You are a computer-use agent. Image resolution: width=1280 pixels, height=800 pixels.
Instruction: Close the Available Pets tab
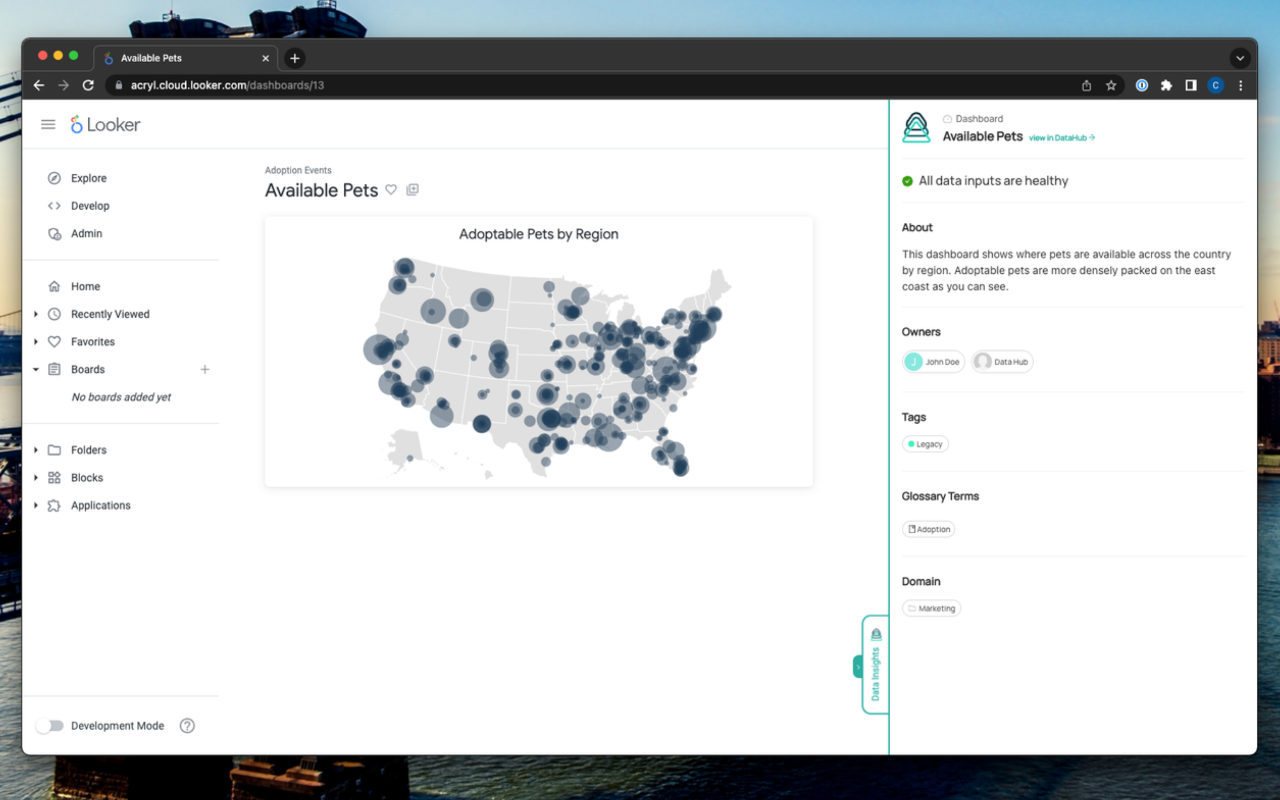point(266,58)
